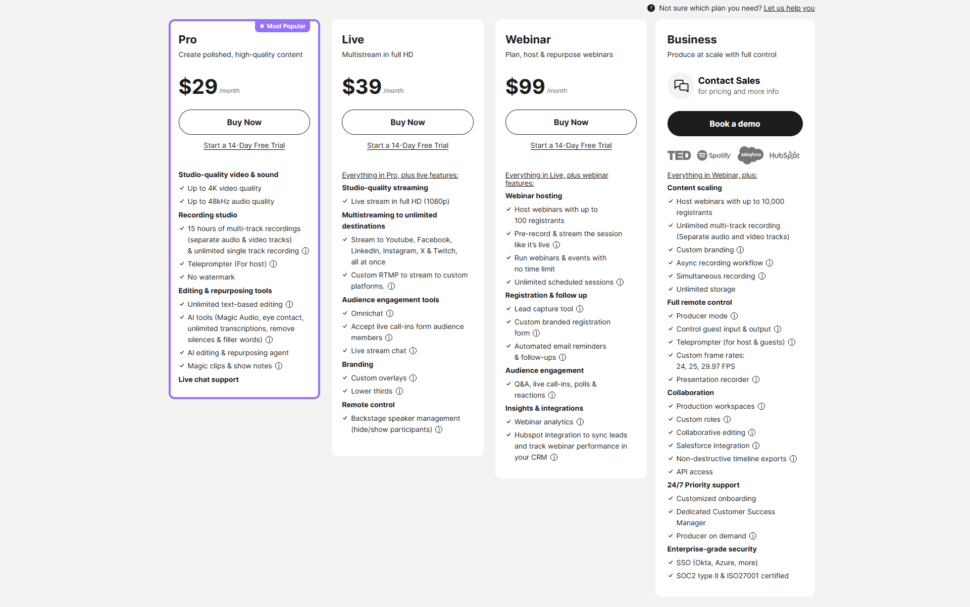
Task: Click the Book a demo button
Action: (735, 124)
